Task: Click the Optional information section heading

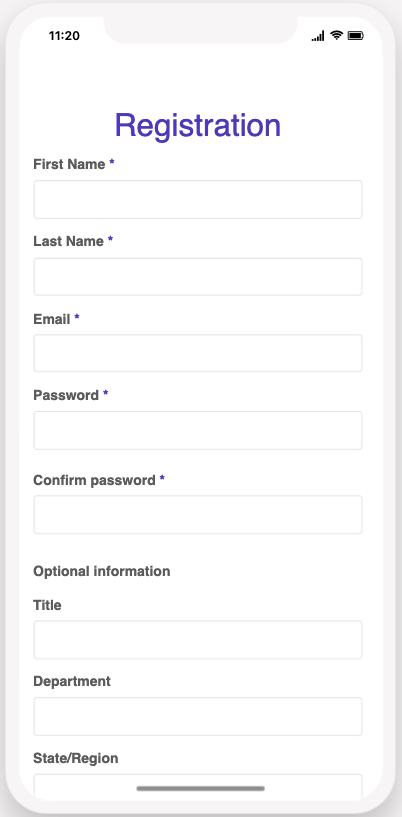Action: pyautogui.click(x=102, y=572)
